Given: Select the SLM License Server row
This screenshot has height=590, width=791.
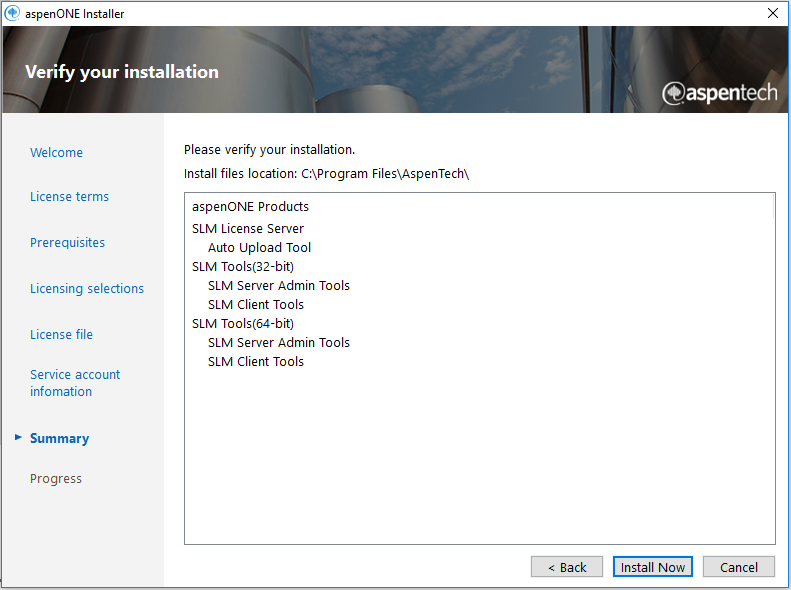Looking at the screenshot, I should tap(248, 228).
